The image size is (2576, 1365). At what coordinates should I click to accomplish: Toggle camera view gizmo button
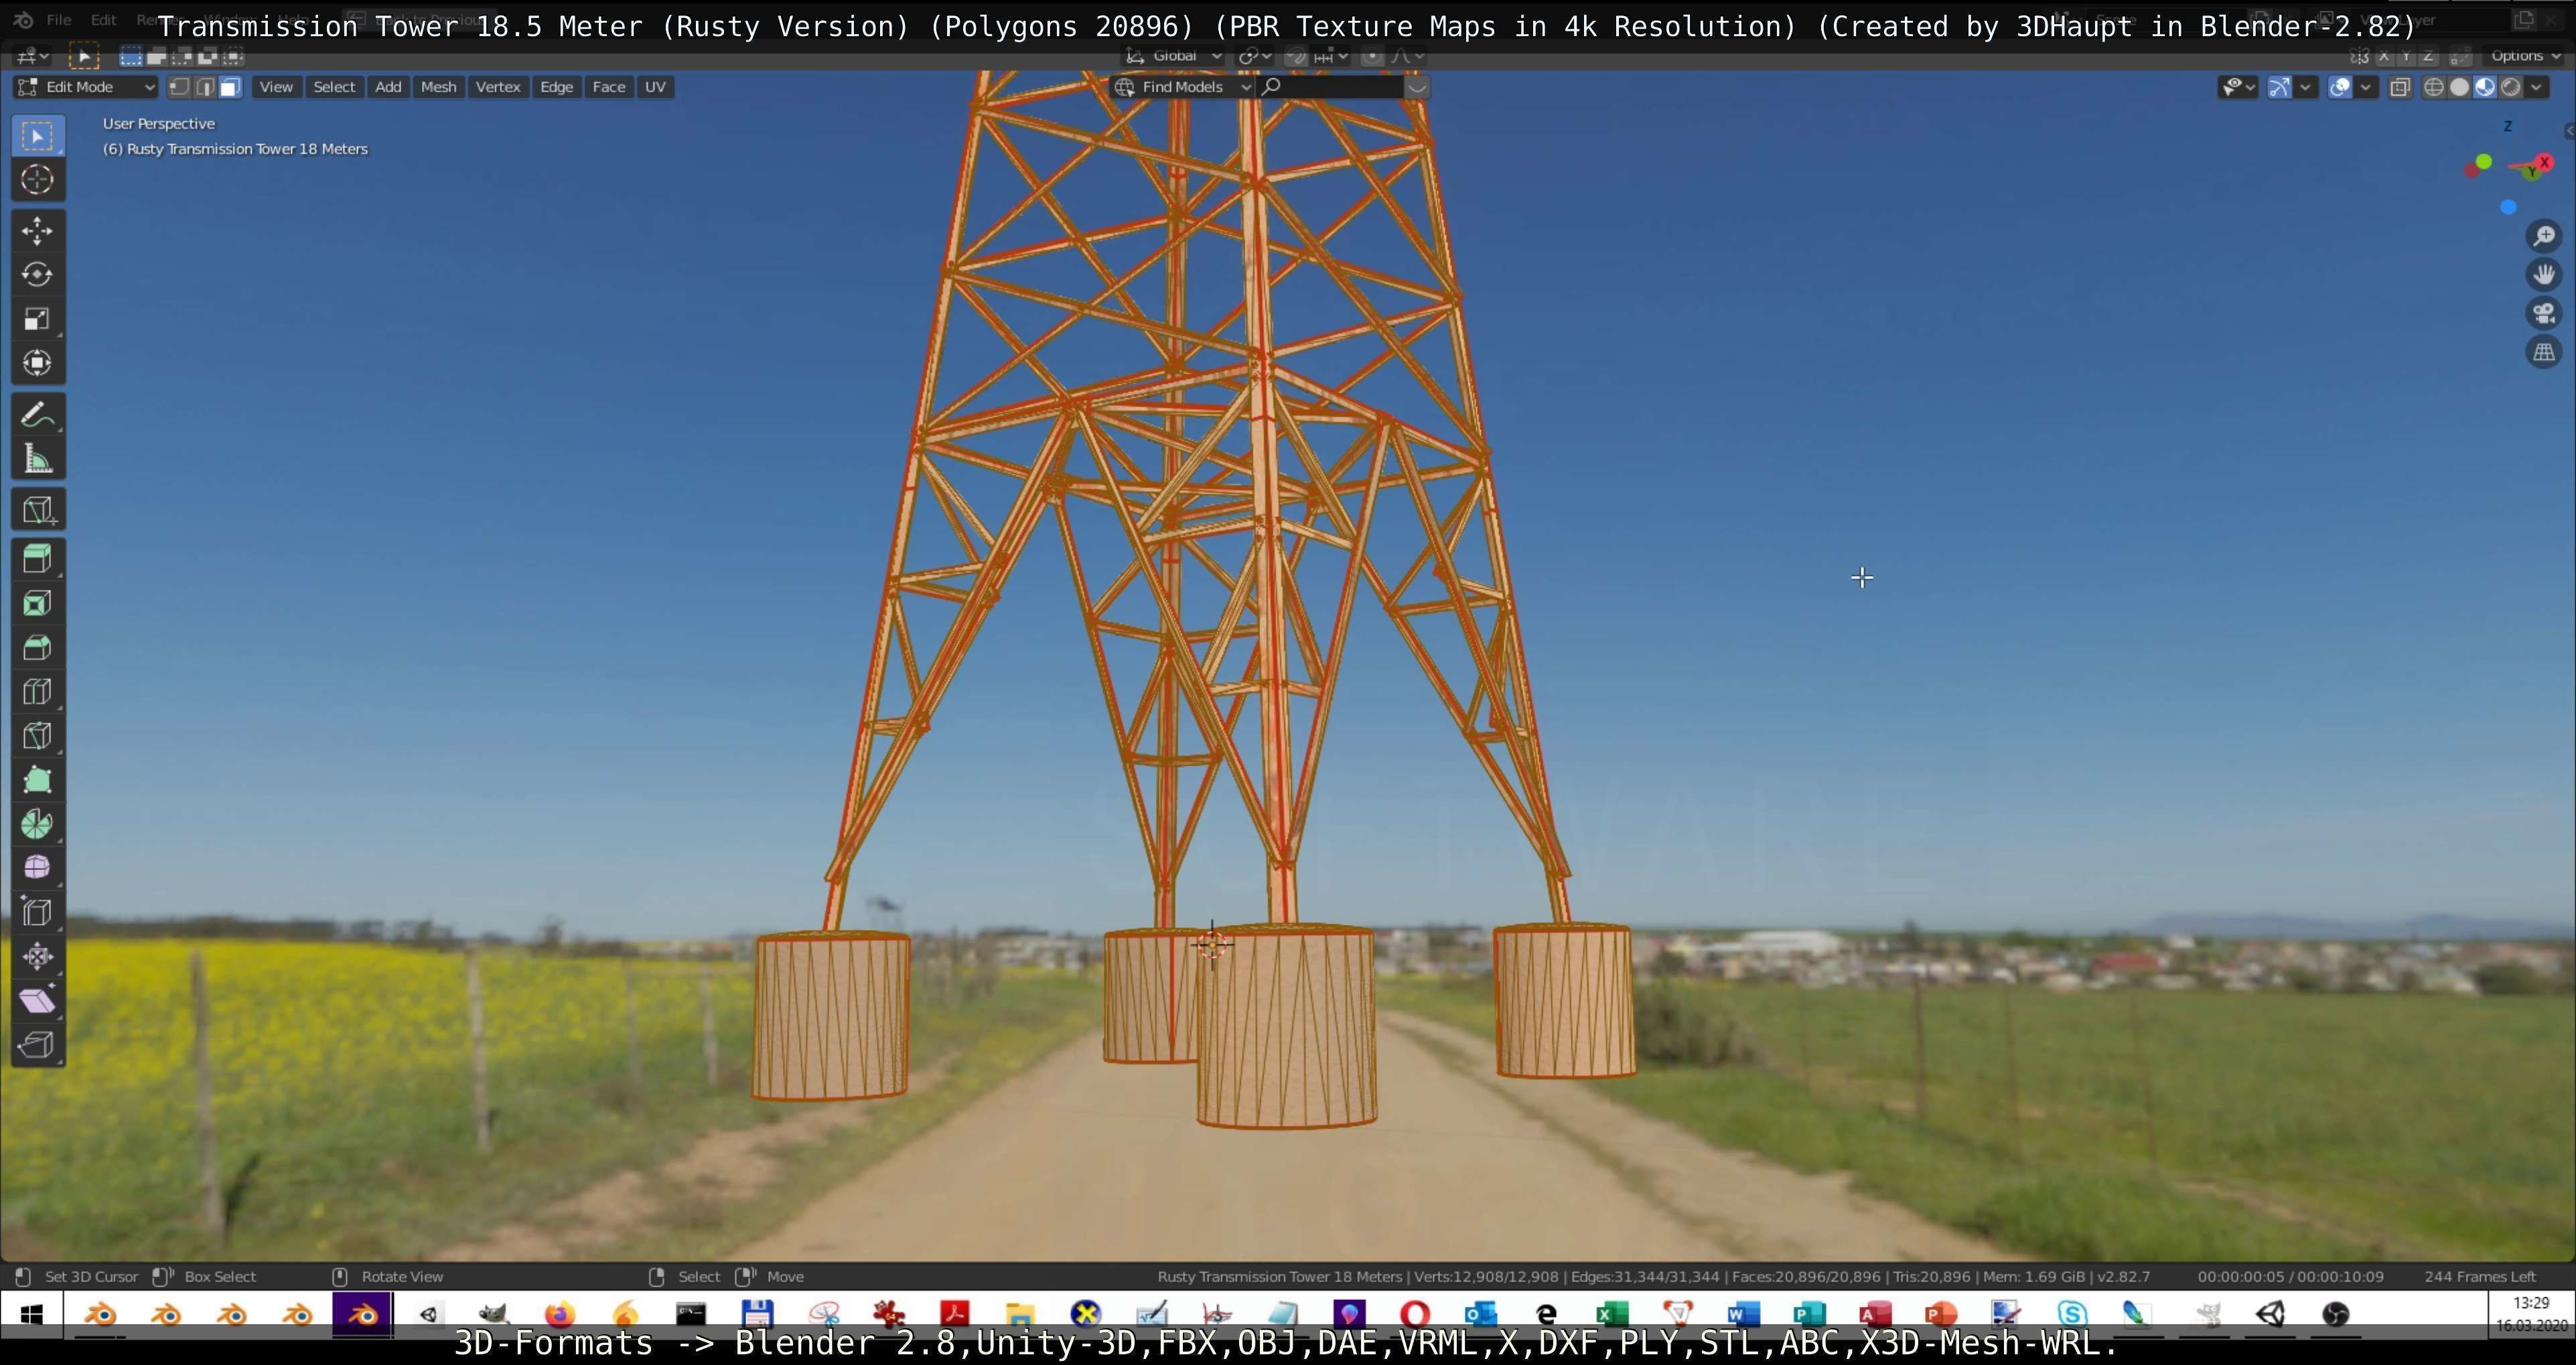(x=2544, y=314)
